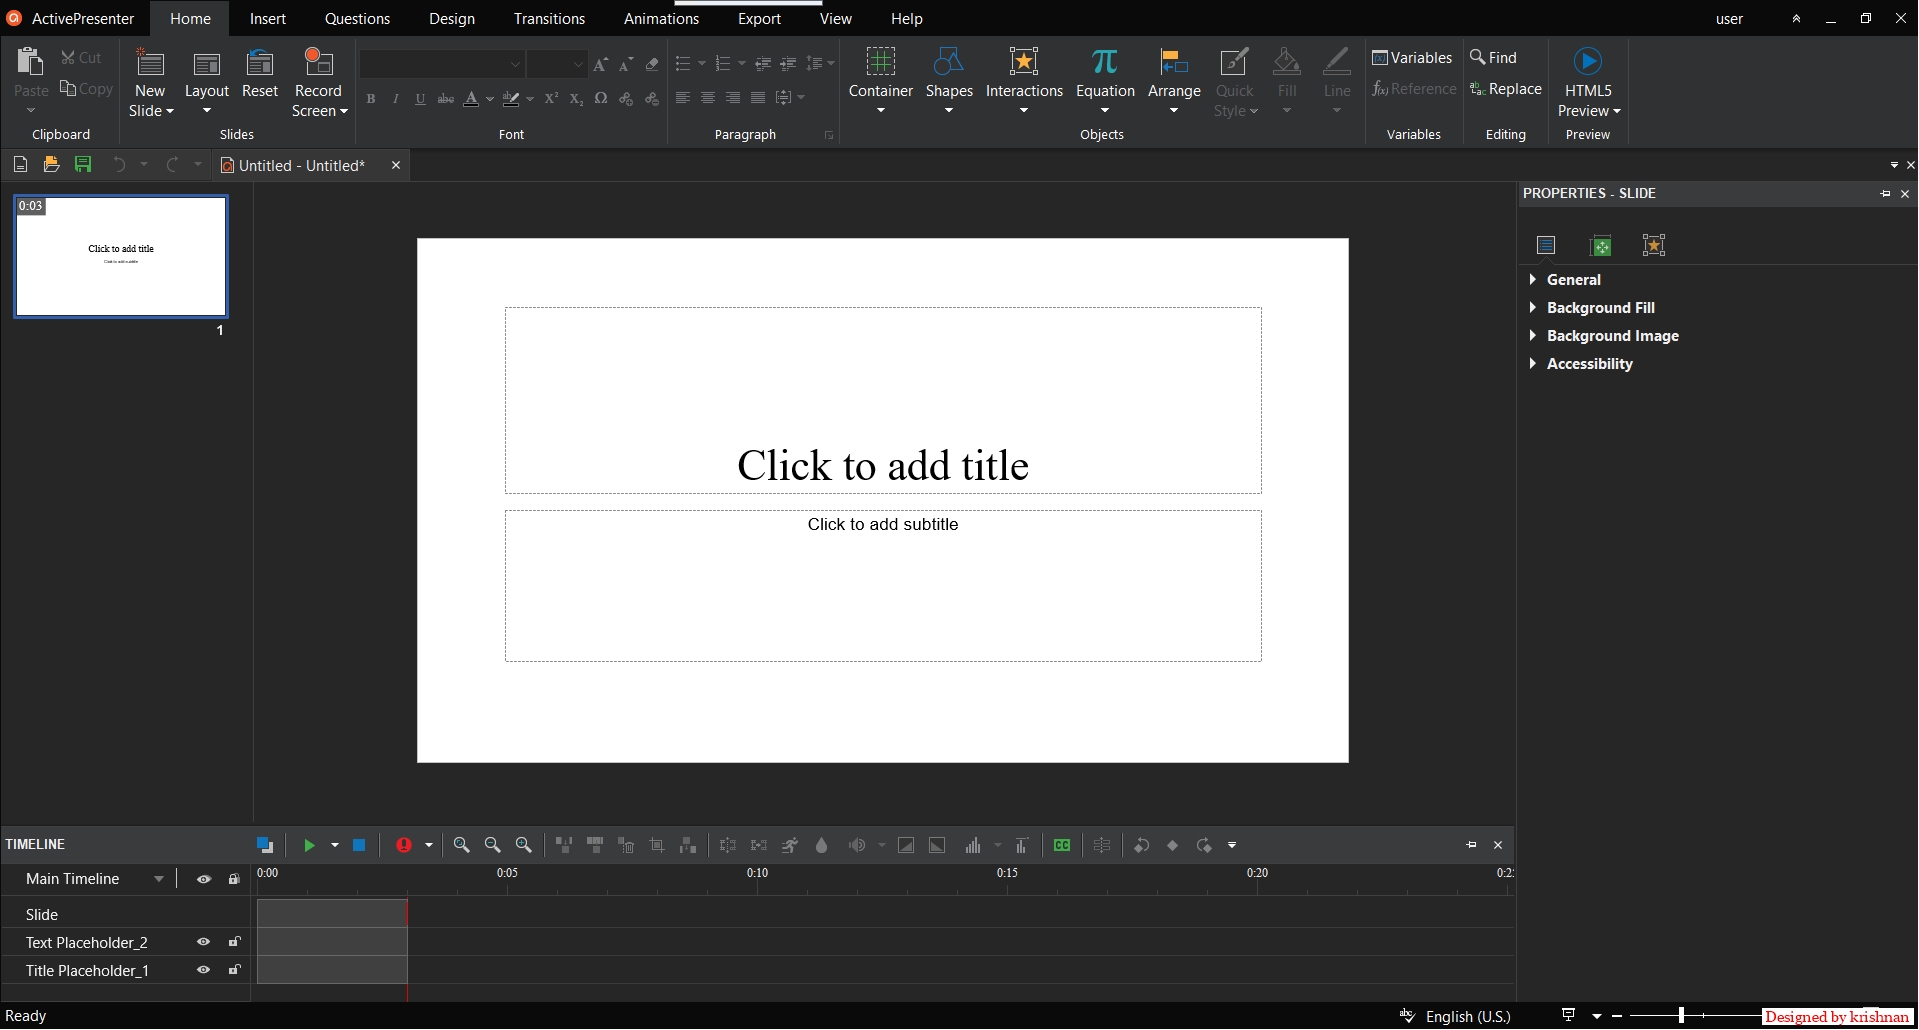Select the Slide Properties tab icon
This screenshot has width=1919, height=1030.
pos(1546,245)
